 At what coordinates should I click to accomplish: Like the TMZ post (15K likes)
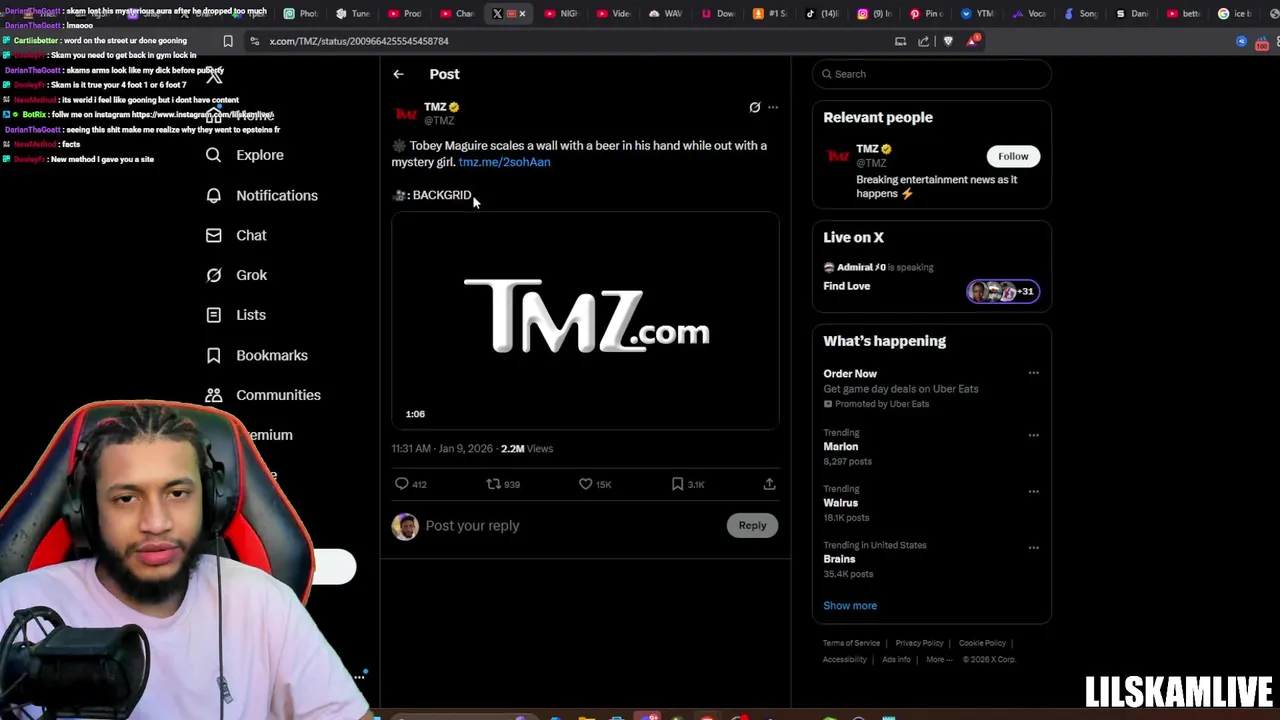pos(586,484)
